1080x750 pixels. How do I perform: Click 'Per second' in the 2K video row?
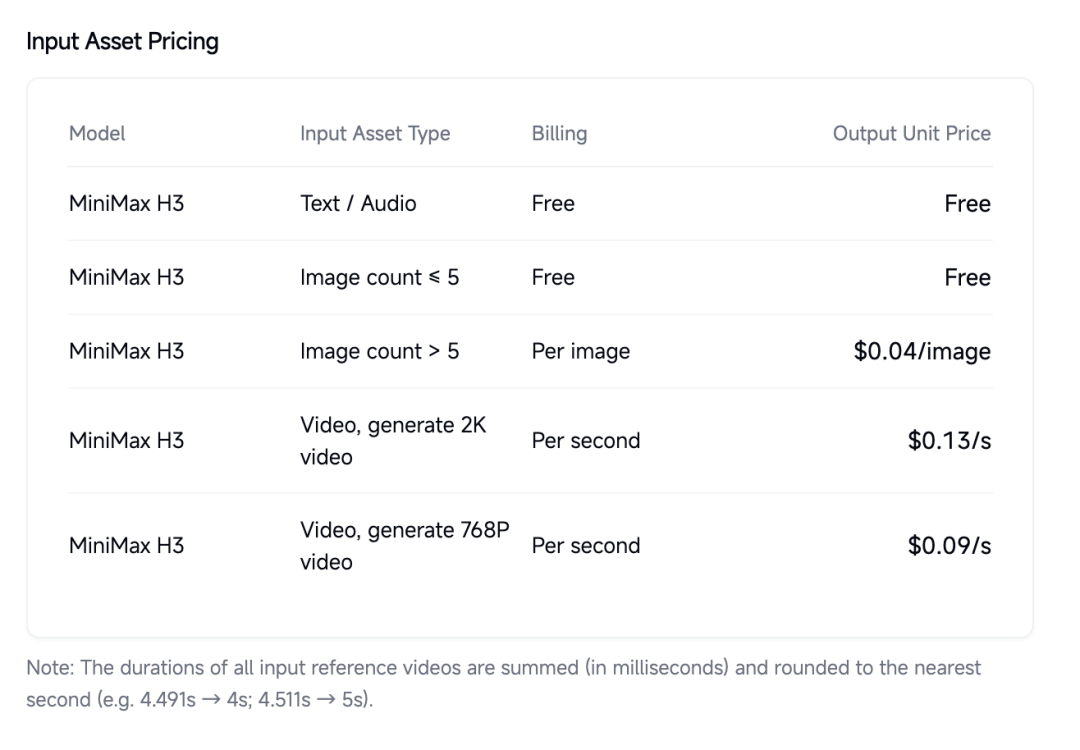pos(586,441)
